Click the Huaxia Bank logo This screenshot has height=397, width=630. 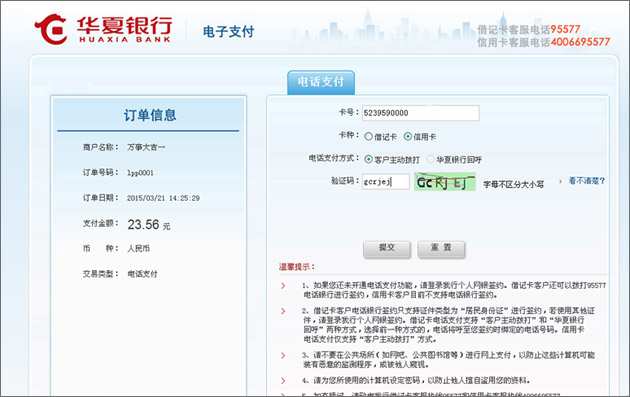pyautogui.click(x=104, y=29)
